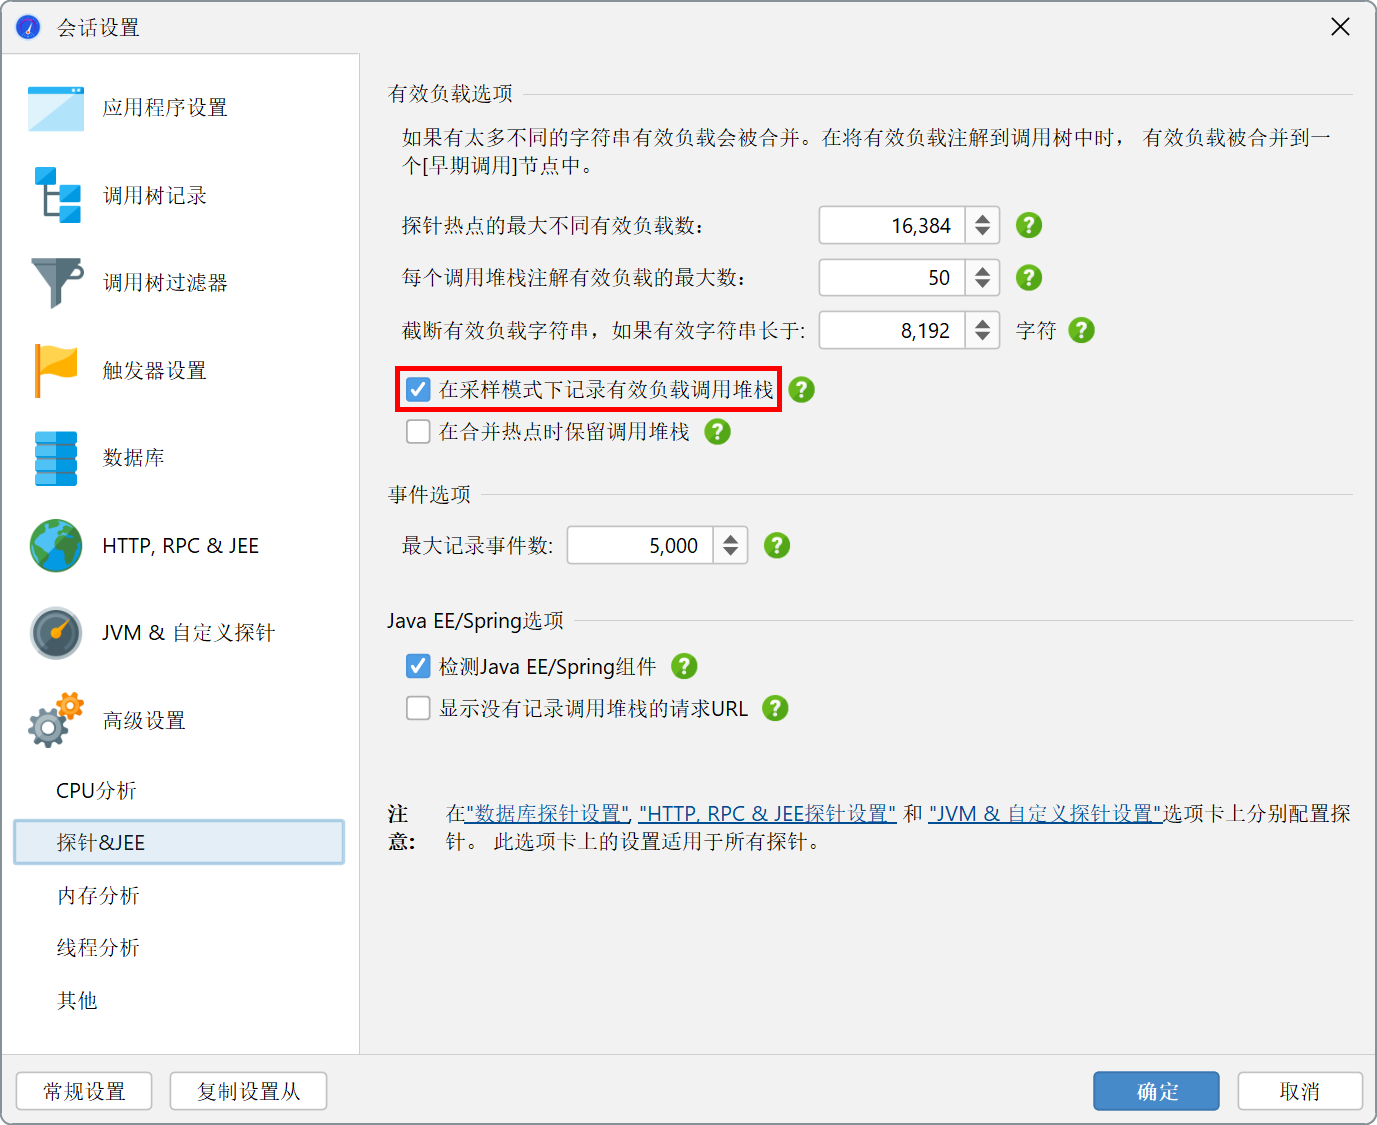Show help for 在合并热点时保留调用堆栈
The height and width of the screenshot is (1125, 1377).
718,432
